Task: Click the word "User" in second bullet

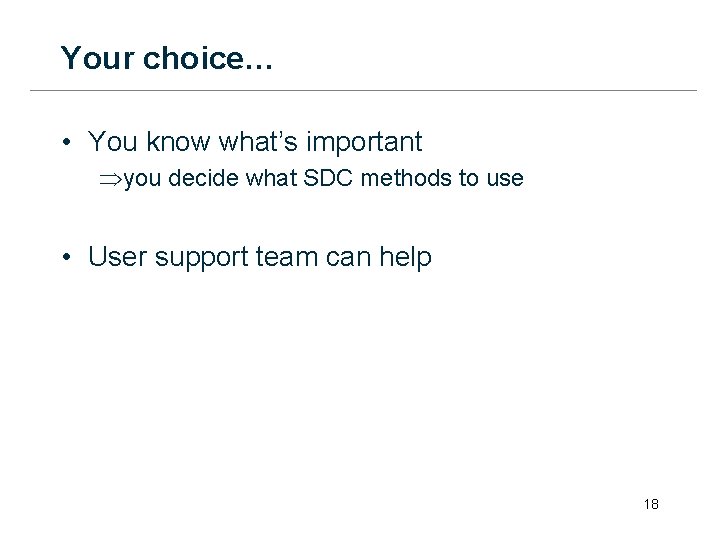Action: [x=117, y=257]
